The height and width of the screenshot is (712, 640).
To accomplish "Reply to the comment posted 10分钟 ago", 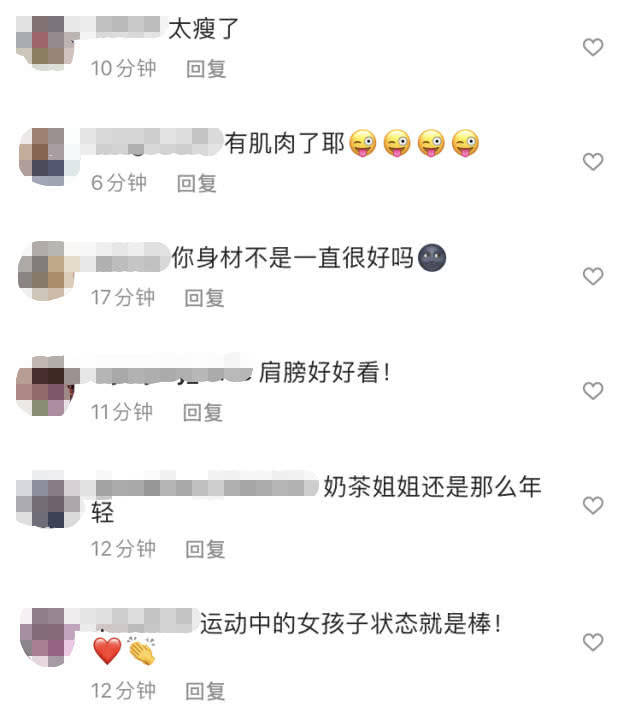I will [206, 69].
